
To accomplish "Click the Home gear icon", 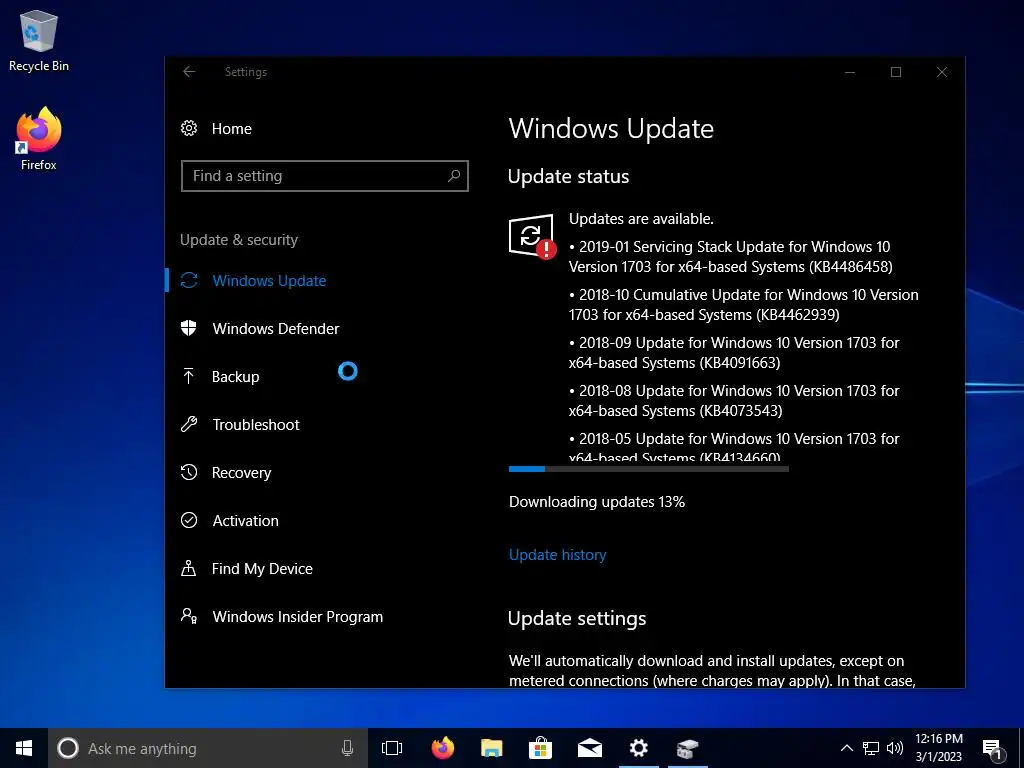I will point(189,128).
